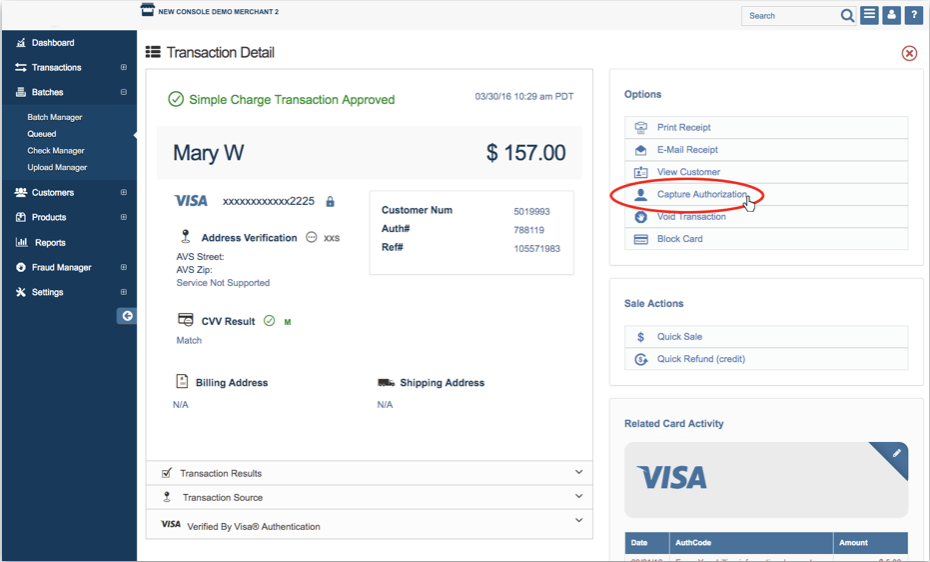This screenshot has width=930, height=562.
Task: Open the user profile icon
Action: point(891,16)
